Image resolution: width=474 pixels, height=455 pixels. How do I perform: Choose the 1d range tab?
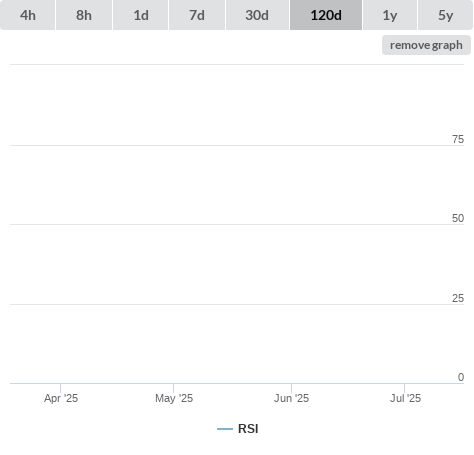[x=141, y=15]
